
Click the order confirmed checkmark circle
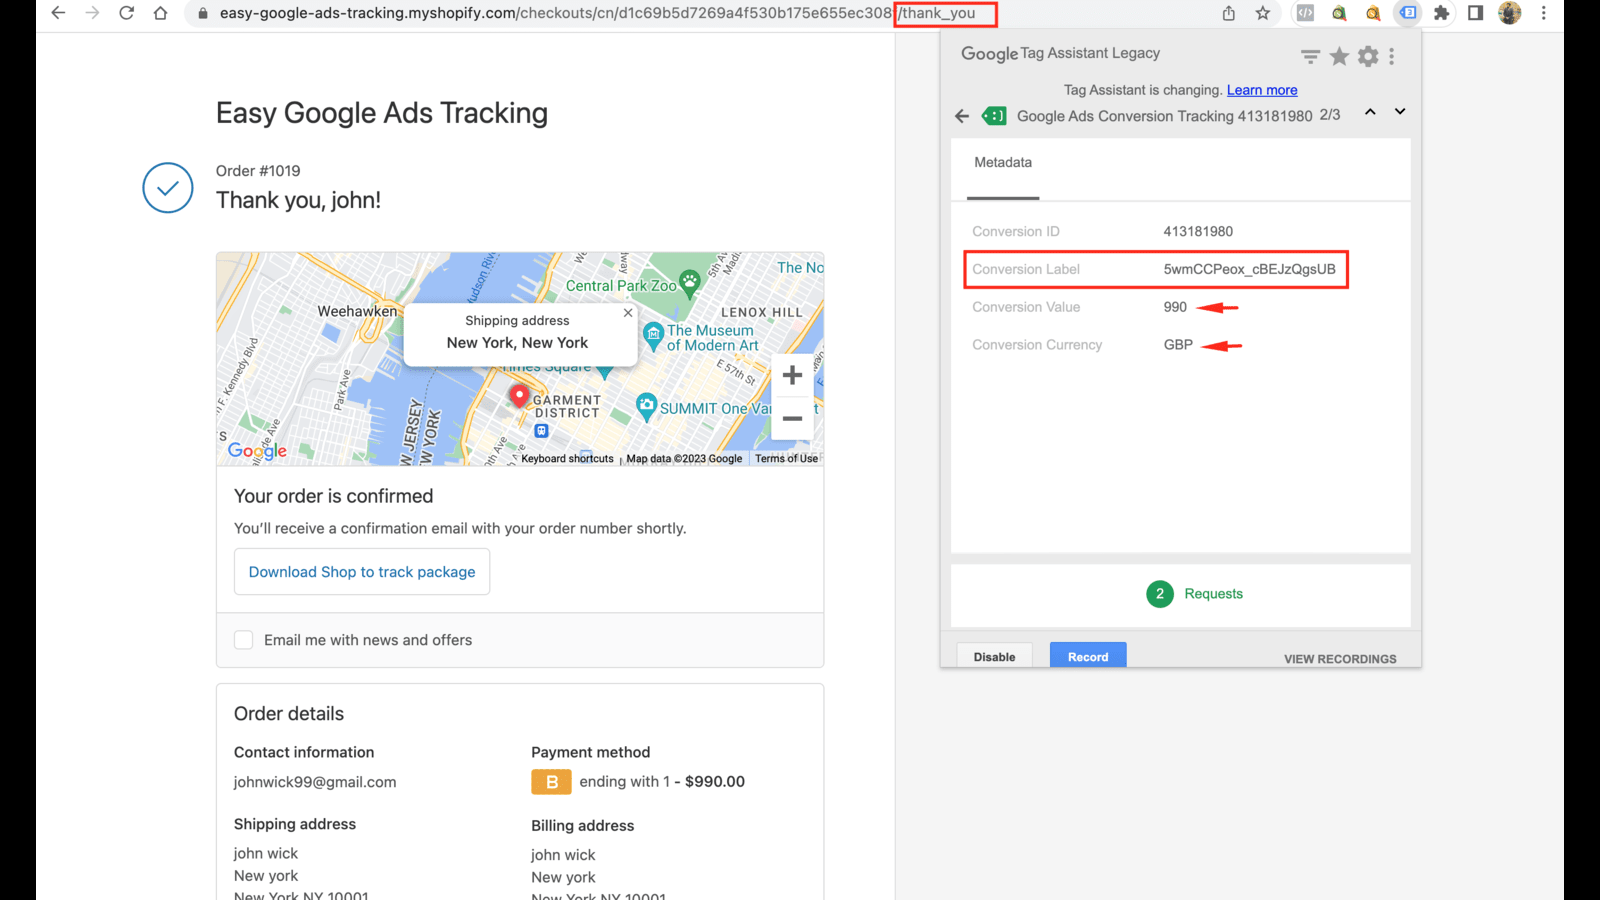(168, 188)
